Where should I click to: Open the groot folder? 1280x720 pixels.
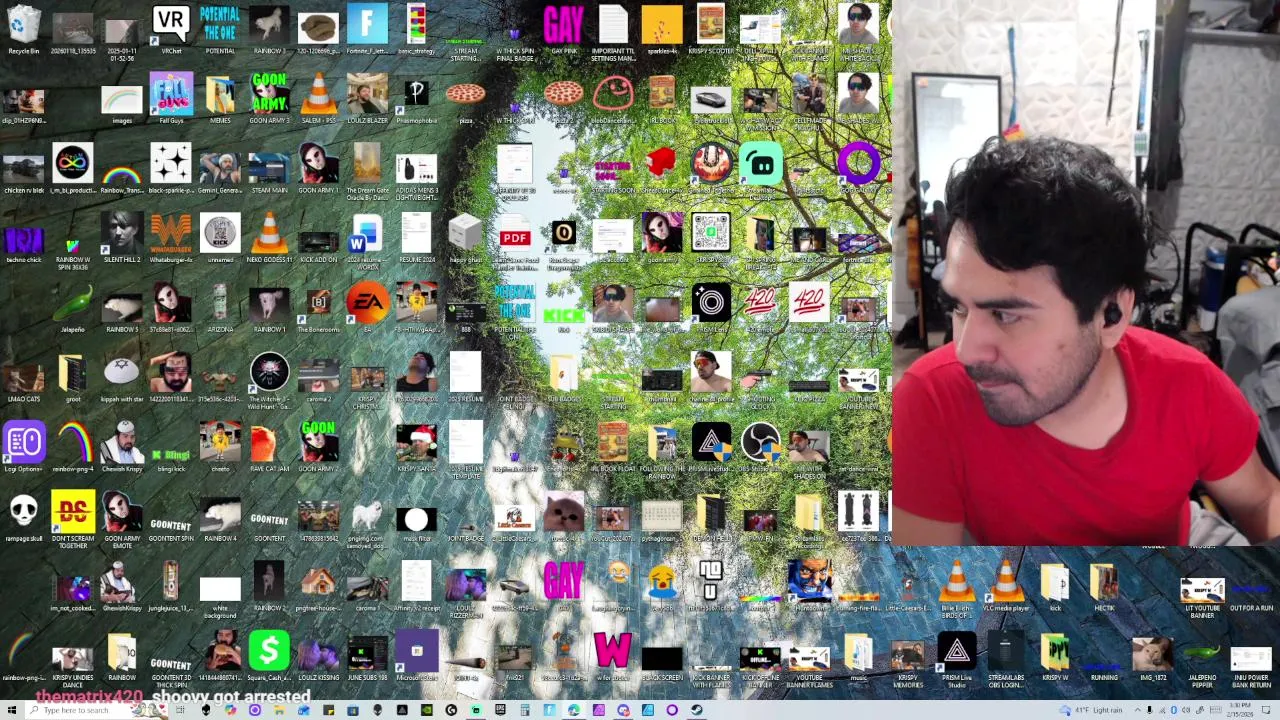[73, 377]
